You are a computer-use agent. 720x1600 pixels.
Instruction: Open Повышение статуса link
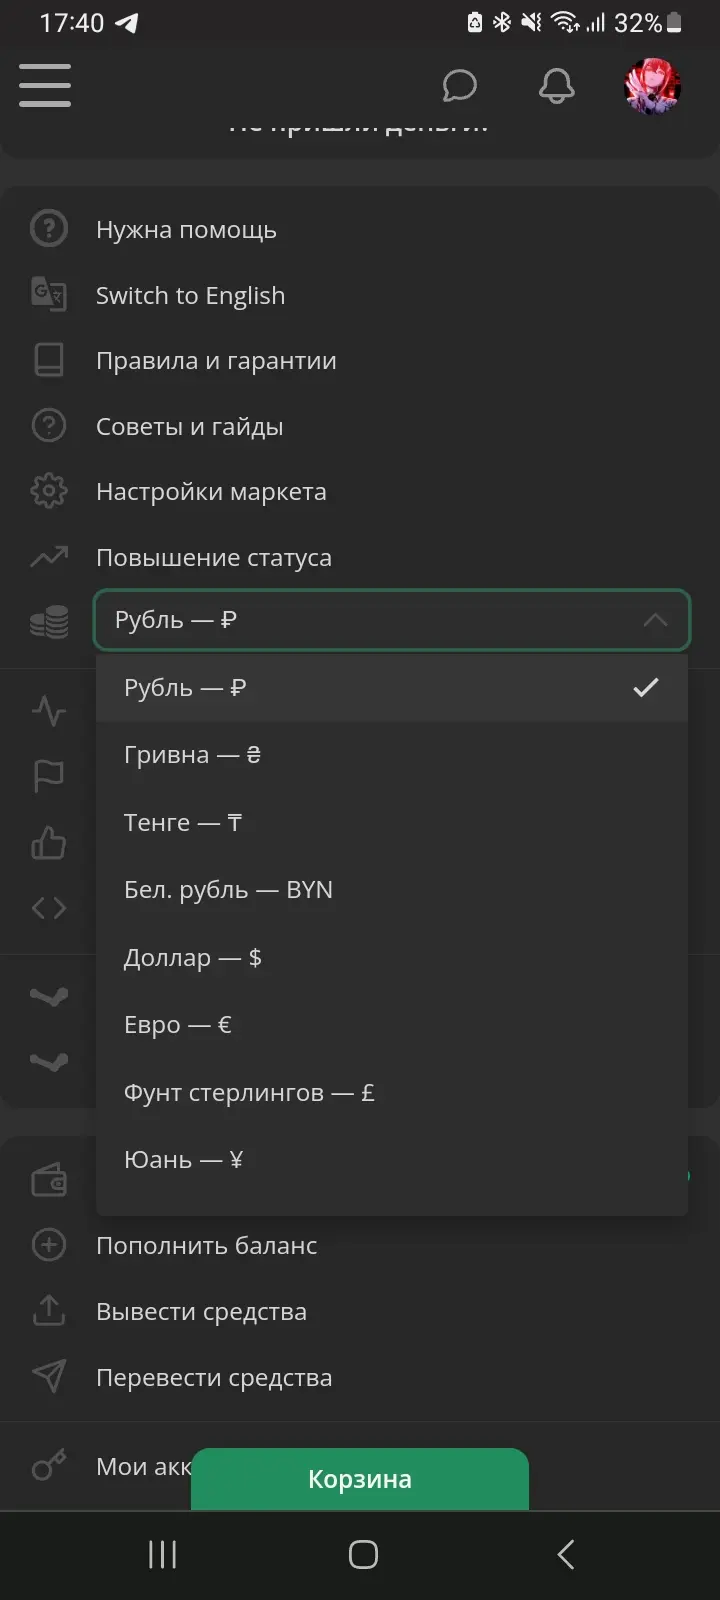tap(213, 558)
